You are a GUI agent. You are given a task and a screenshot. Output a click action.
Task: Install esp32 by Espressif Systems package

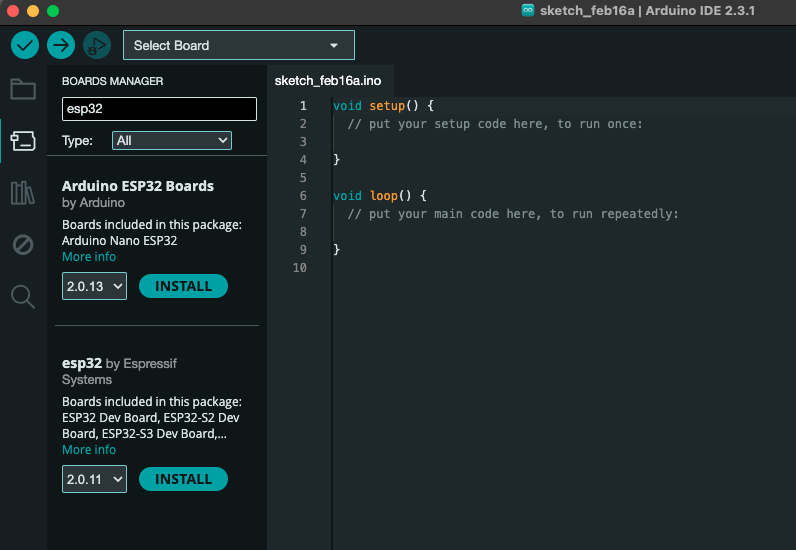pyautogui.click(x=183, y=479)
